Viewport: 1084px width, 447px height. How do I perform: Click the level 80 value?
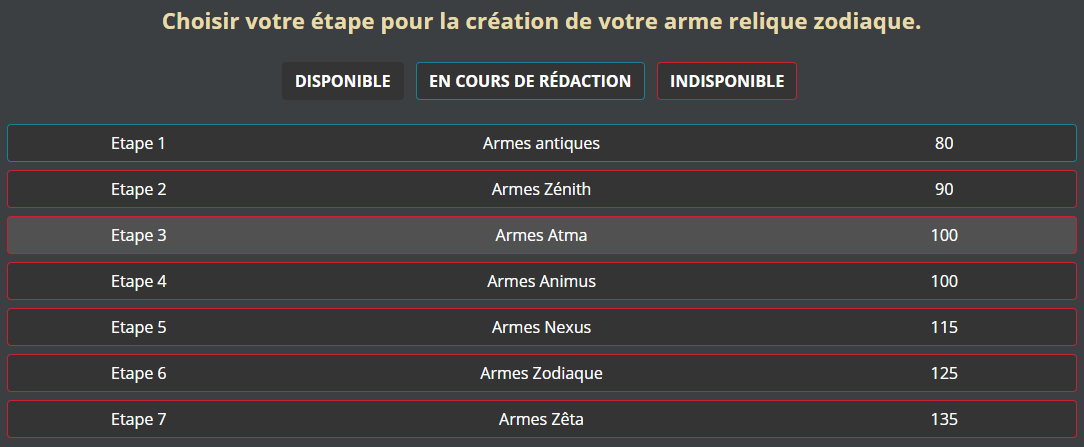(944, 143)
